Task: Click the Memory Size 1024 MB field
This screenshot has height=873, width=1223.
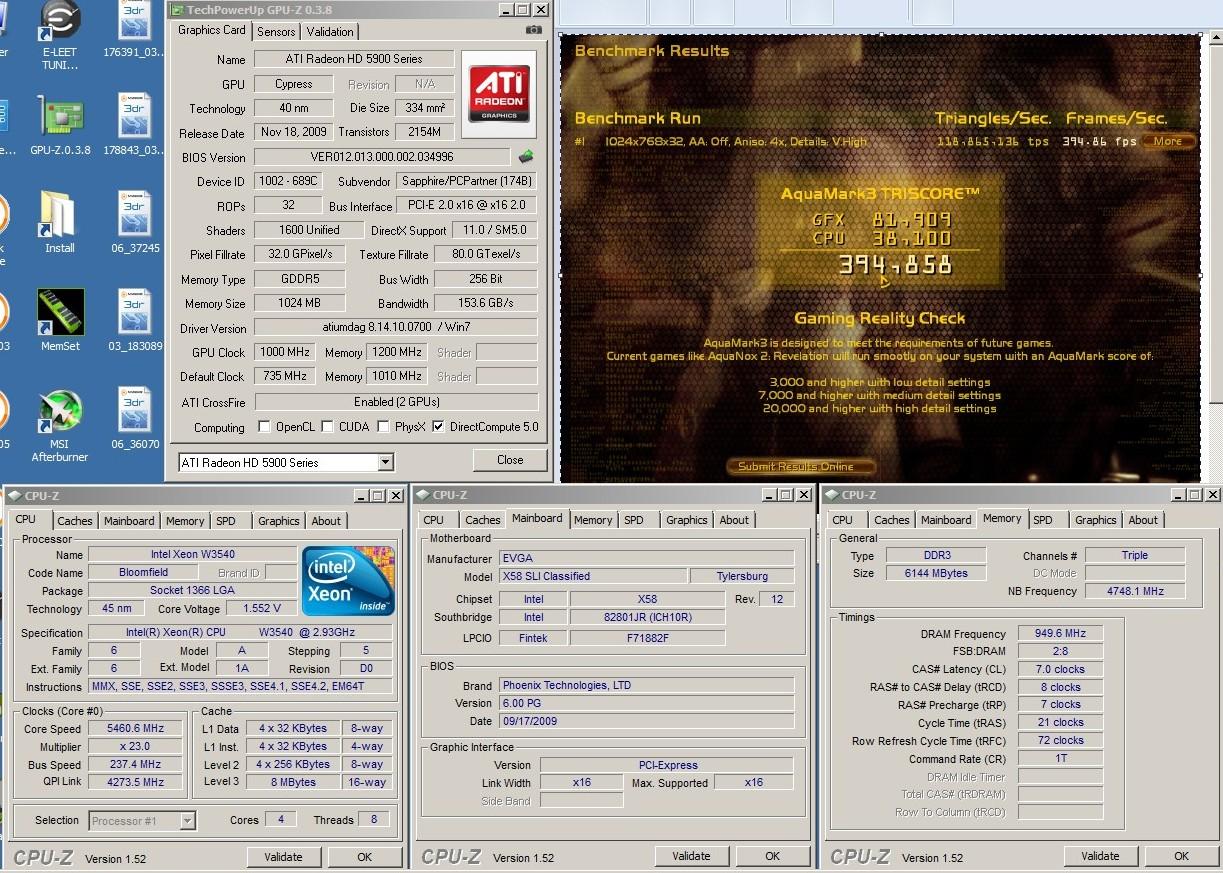Action: click(300, 303)
